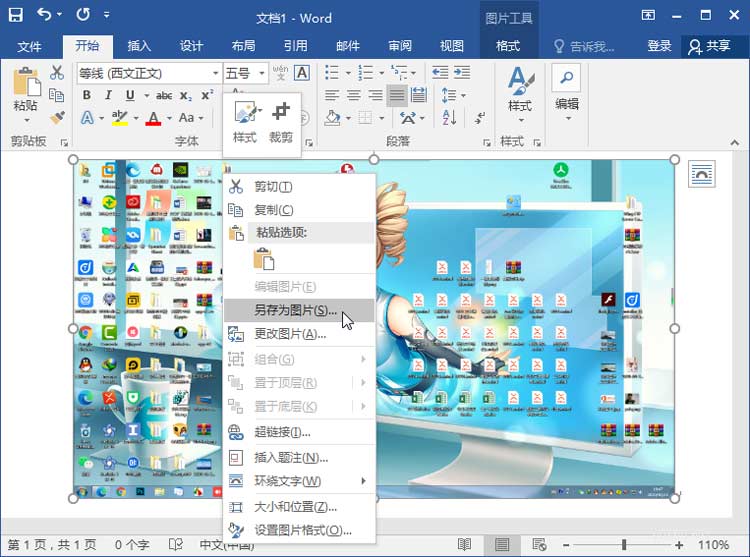The height and width of the screenshot is (557, 750).
Task: Open the Styles gallery A icon
Action: point(520,80)
